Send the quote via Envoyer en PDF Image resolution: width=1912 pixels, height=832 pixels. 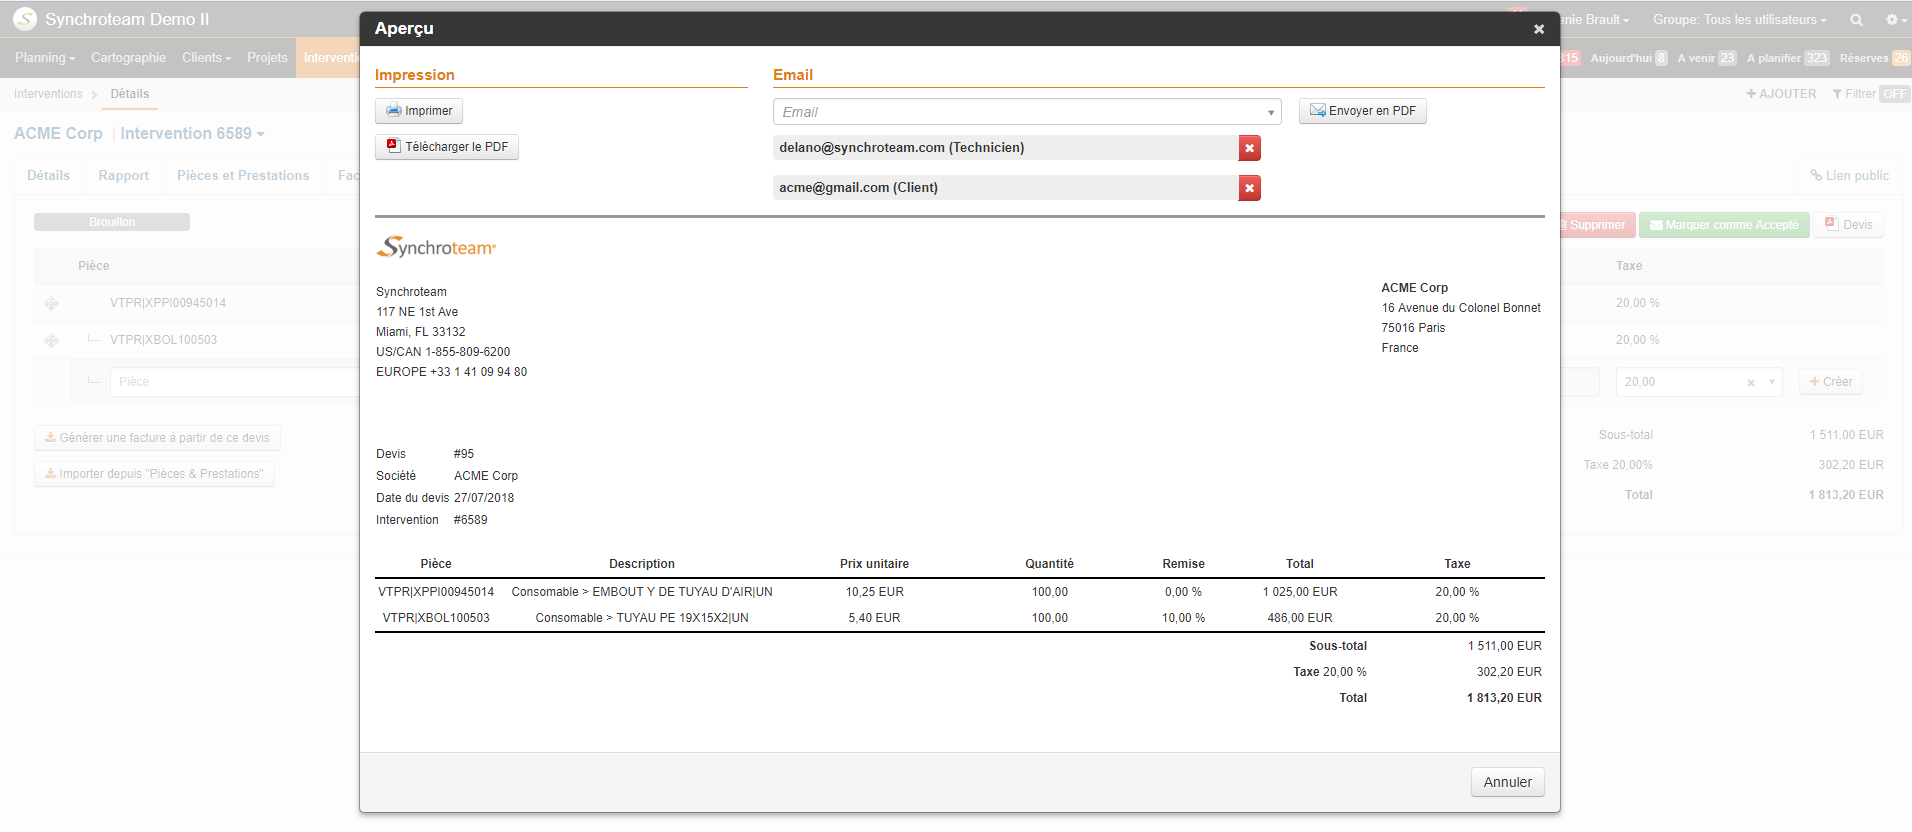(x=1362, y=111)
